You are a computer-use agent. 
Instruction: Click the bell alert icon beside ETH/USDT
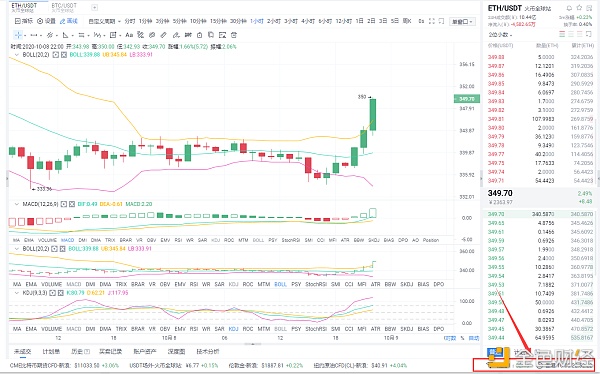569,8
